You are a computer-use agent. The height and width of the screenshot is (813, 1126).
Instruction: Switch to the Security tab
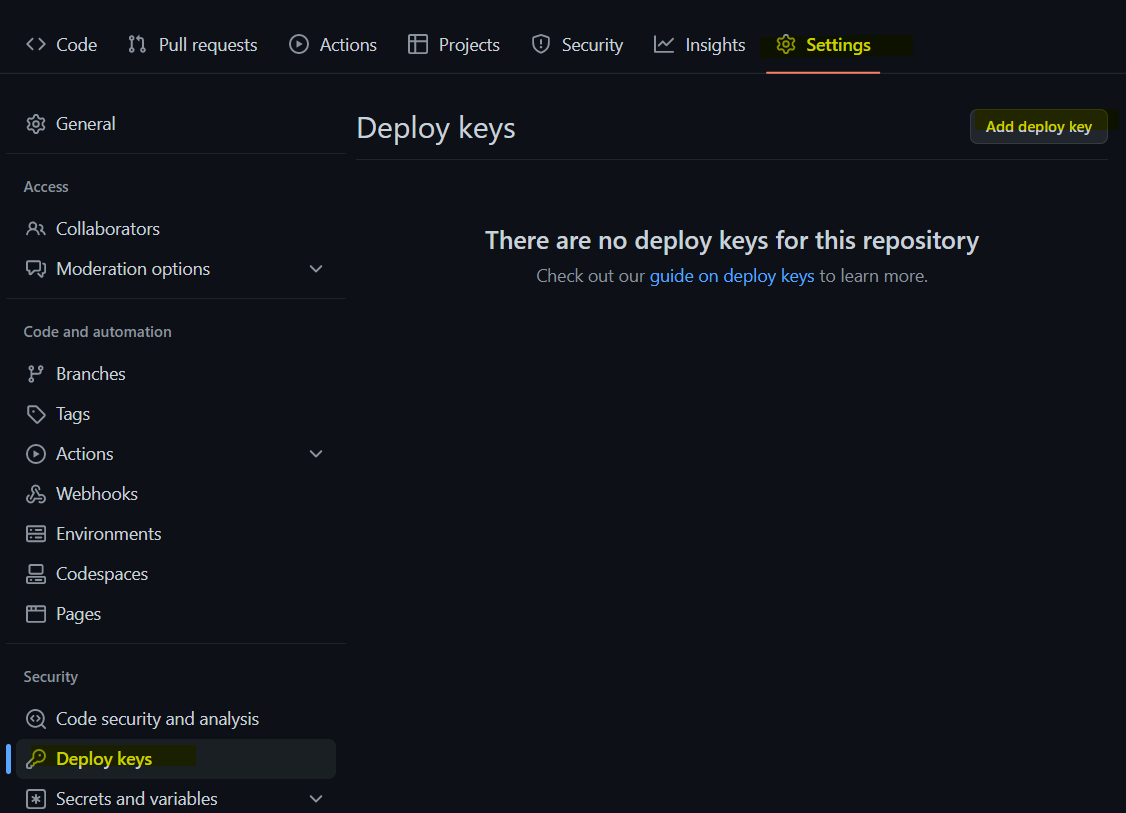577,45
